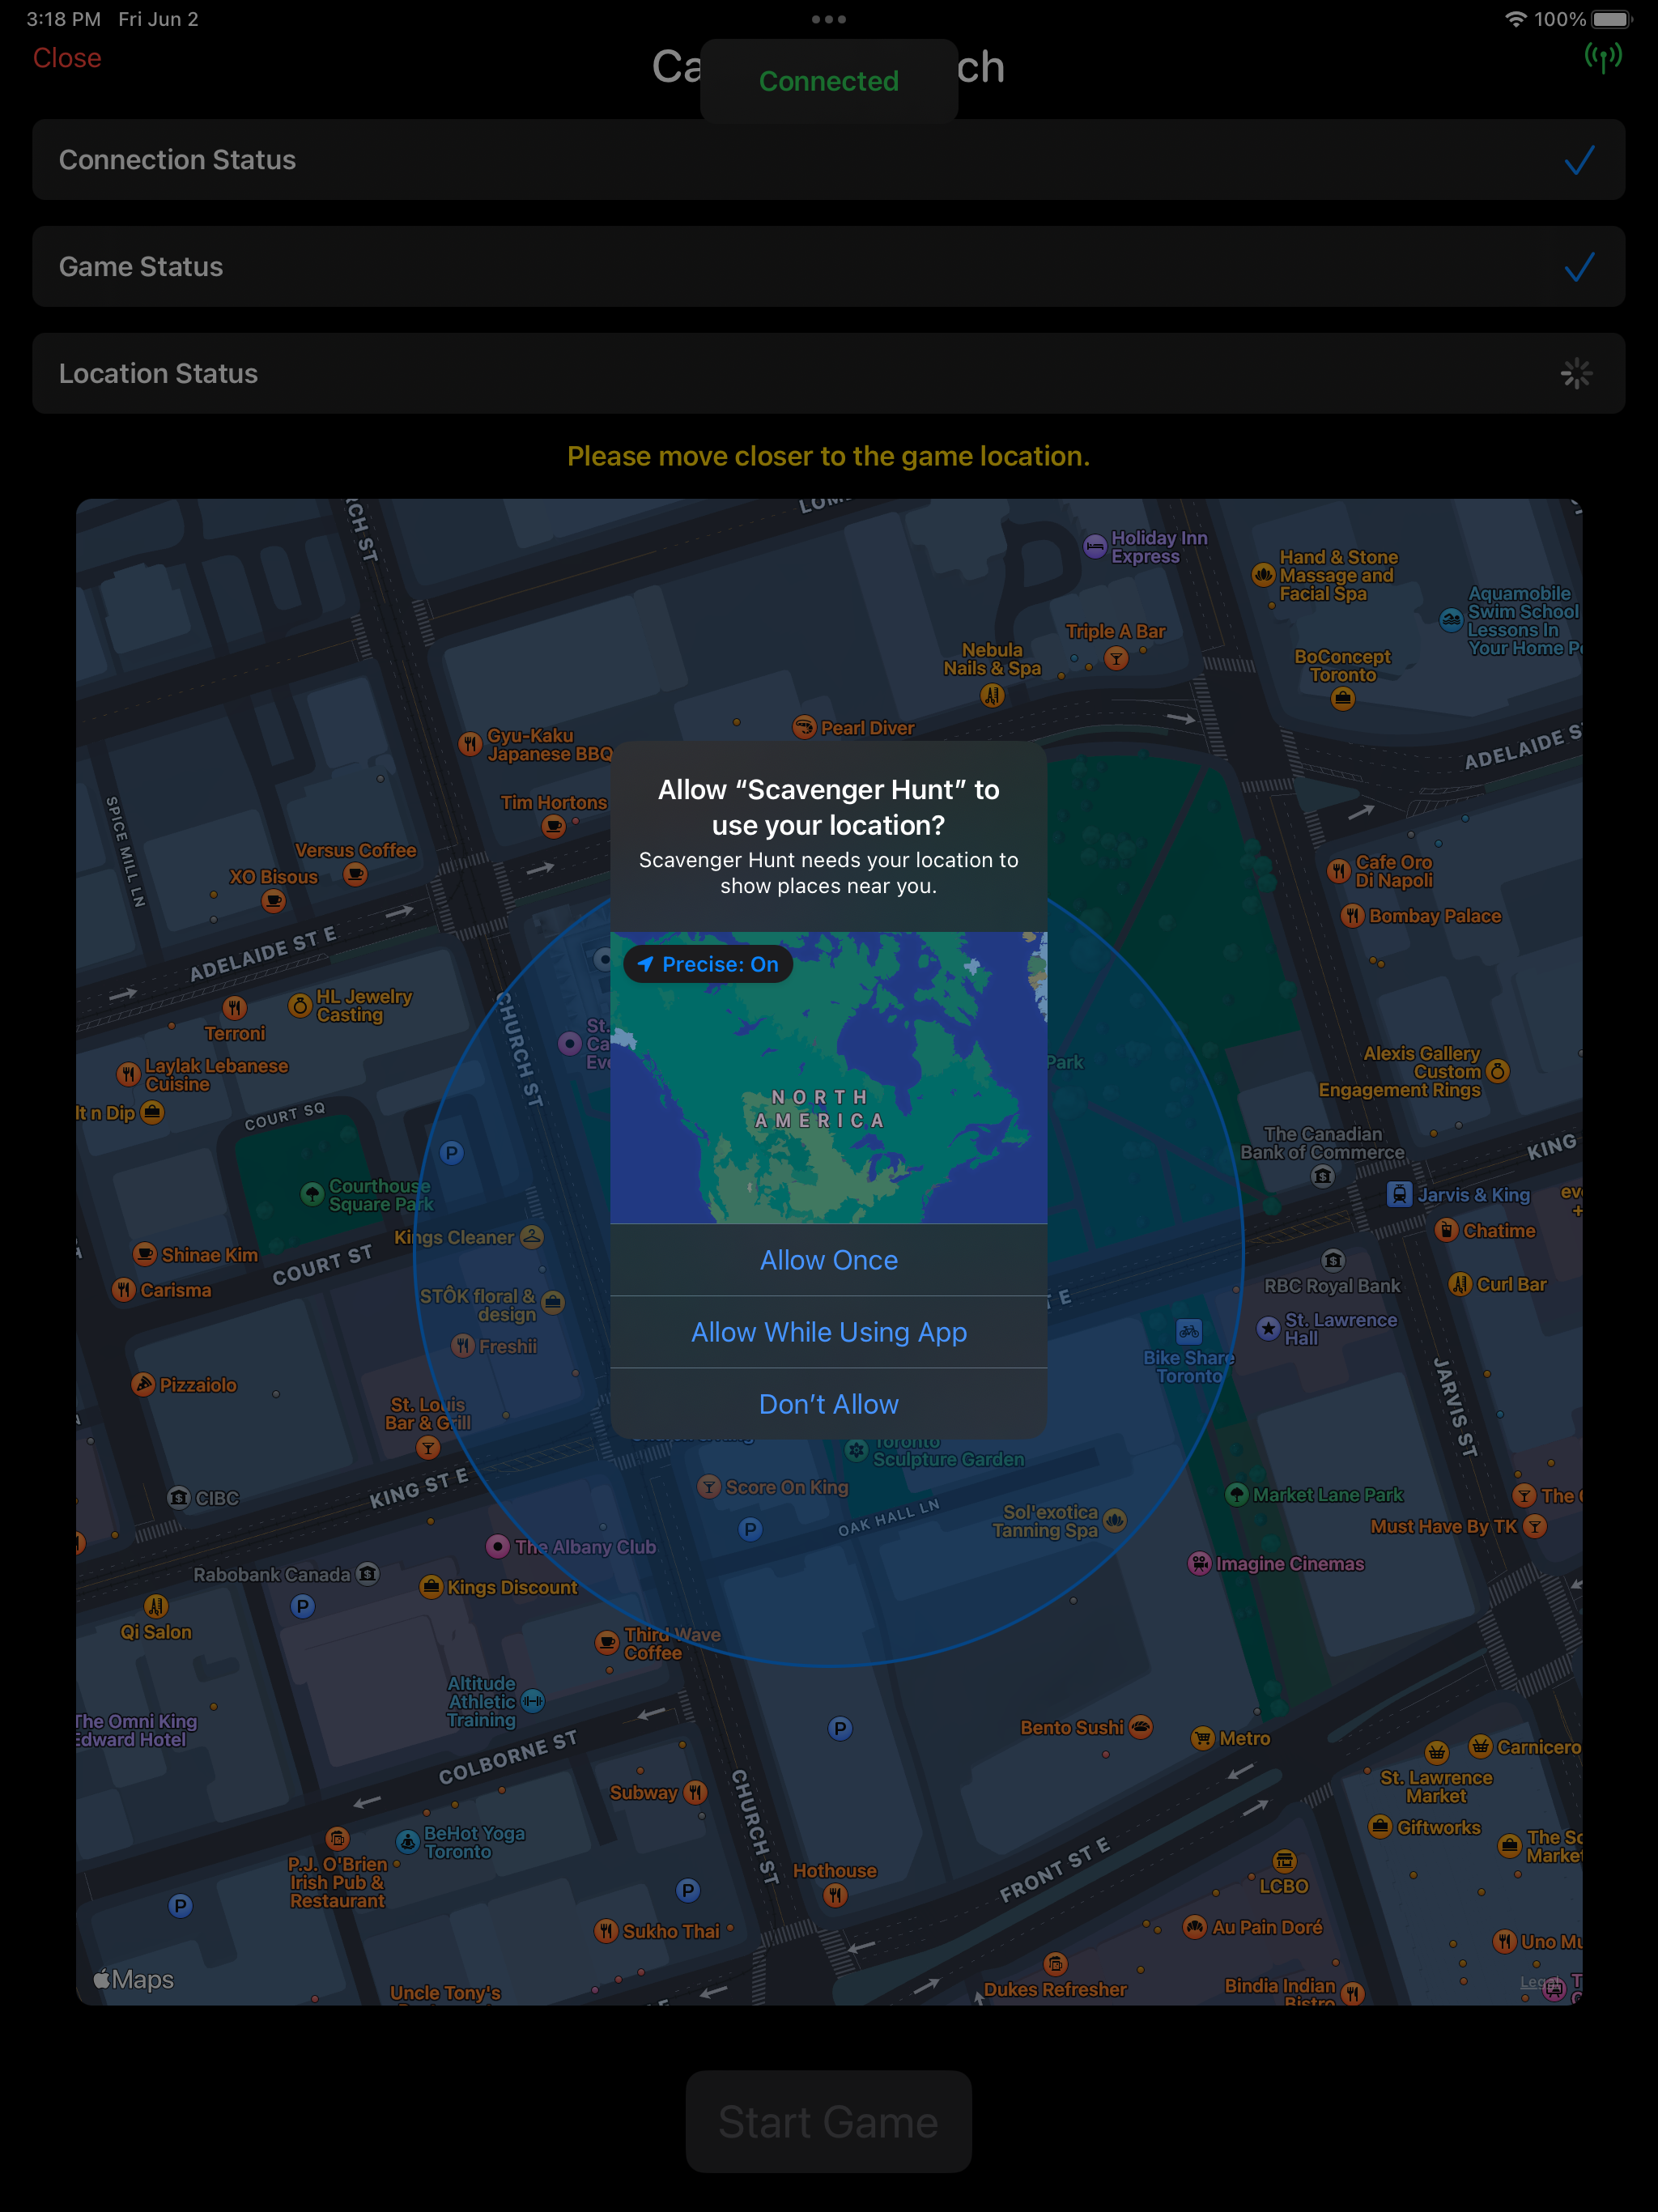This screenshot has height=2212, width=1658.
Task: Tap the green antenna connection icon
Action: click(1603, 58)
